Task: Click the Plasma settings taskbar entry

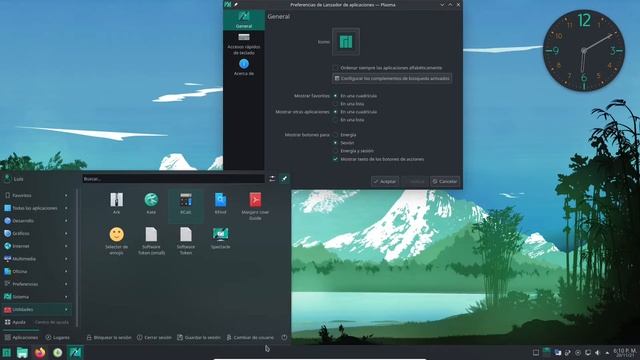Action: point(75,353)
